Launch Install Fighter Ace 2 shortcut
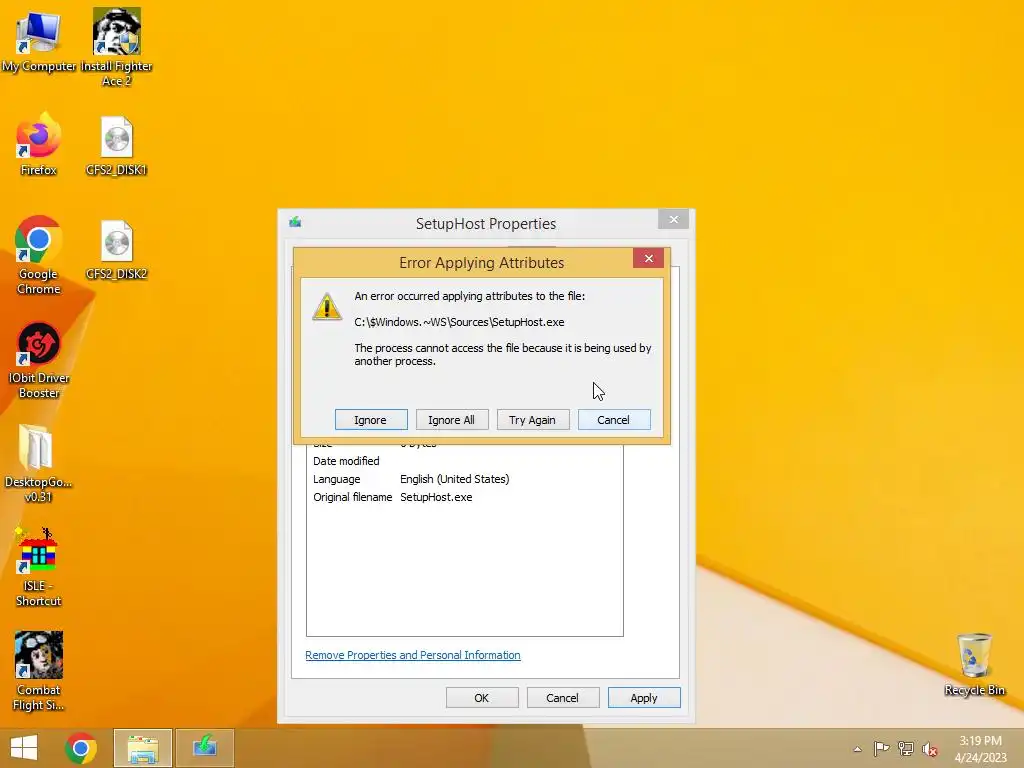This screenshot has height=768, width=1024. [116, 46]
